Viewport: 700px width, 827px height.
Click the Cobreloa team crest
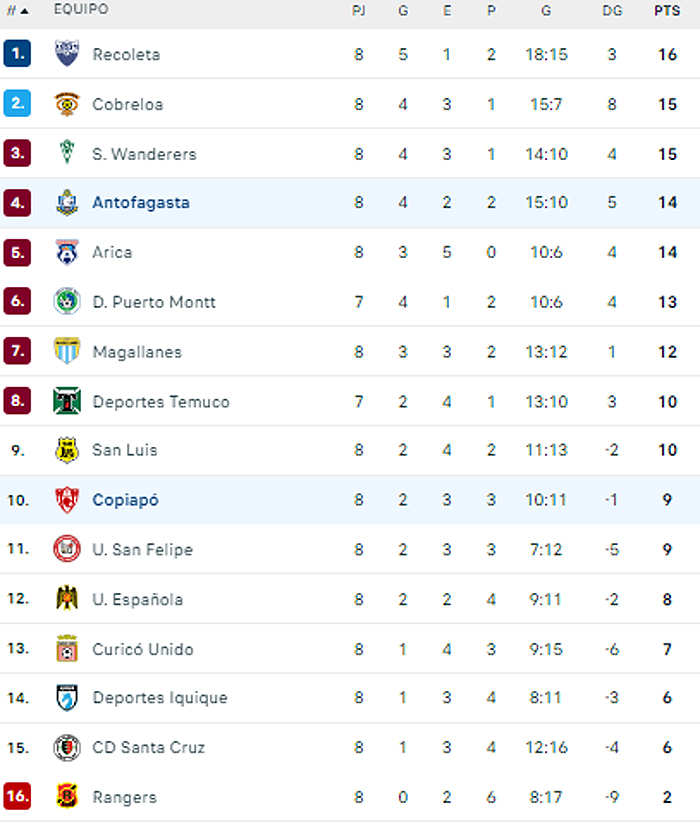coord(67,104)
